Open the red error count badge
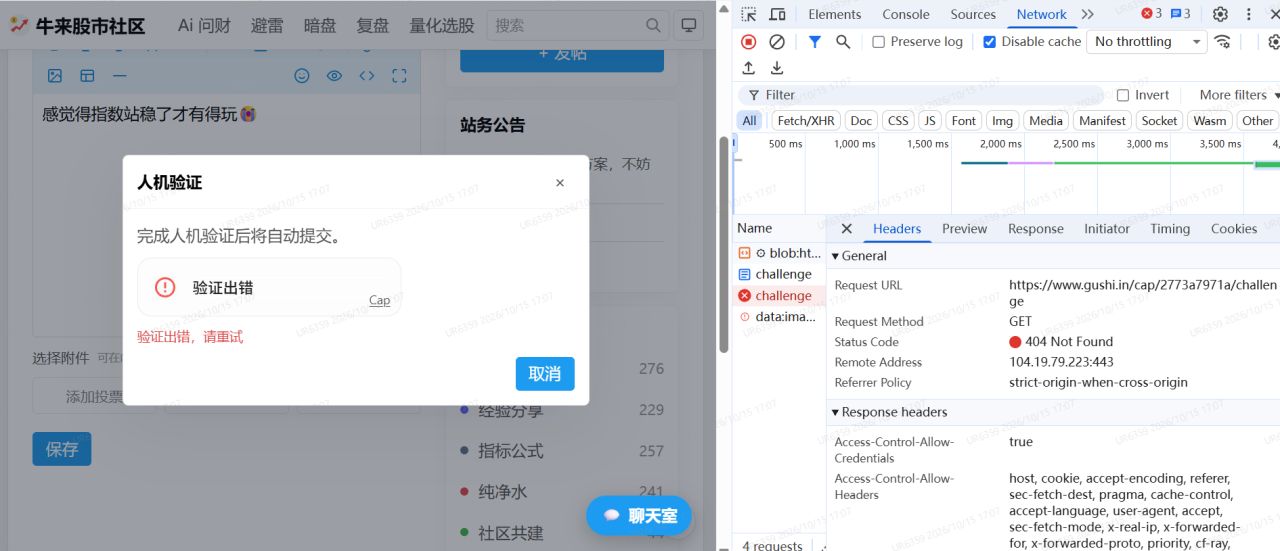 click(x=1151, y=14)
